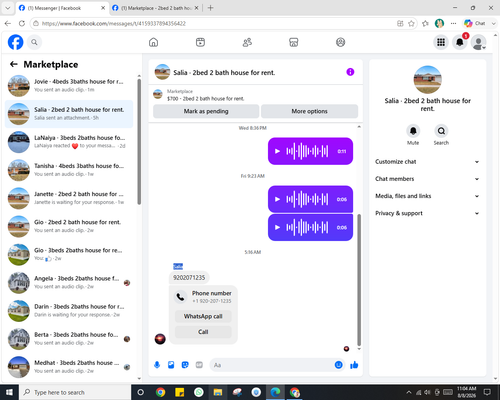The height and width of the screenshot is (400, 500).
Task: Expand the Chat members section
Action: pyautogui.click(x=427, y=179)
